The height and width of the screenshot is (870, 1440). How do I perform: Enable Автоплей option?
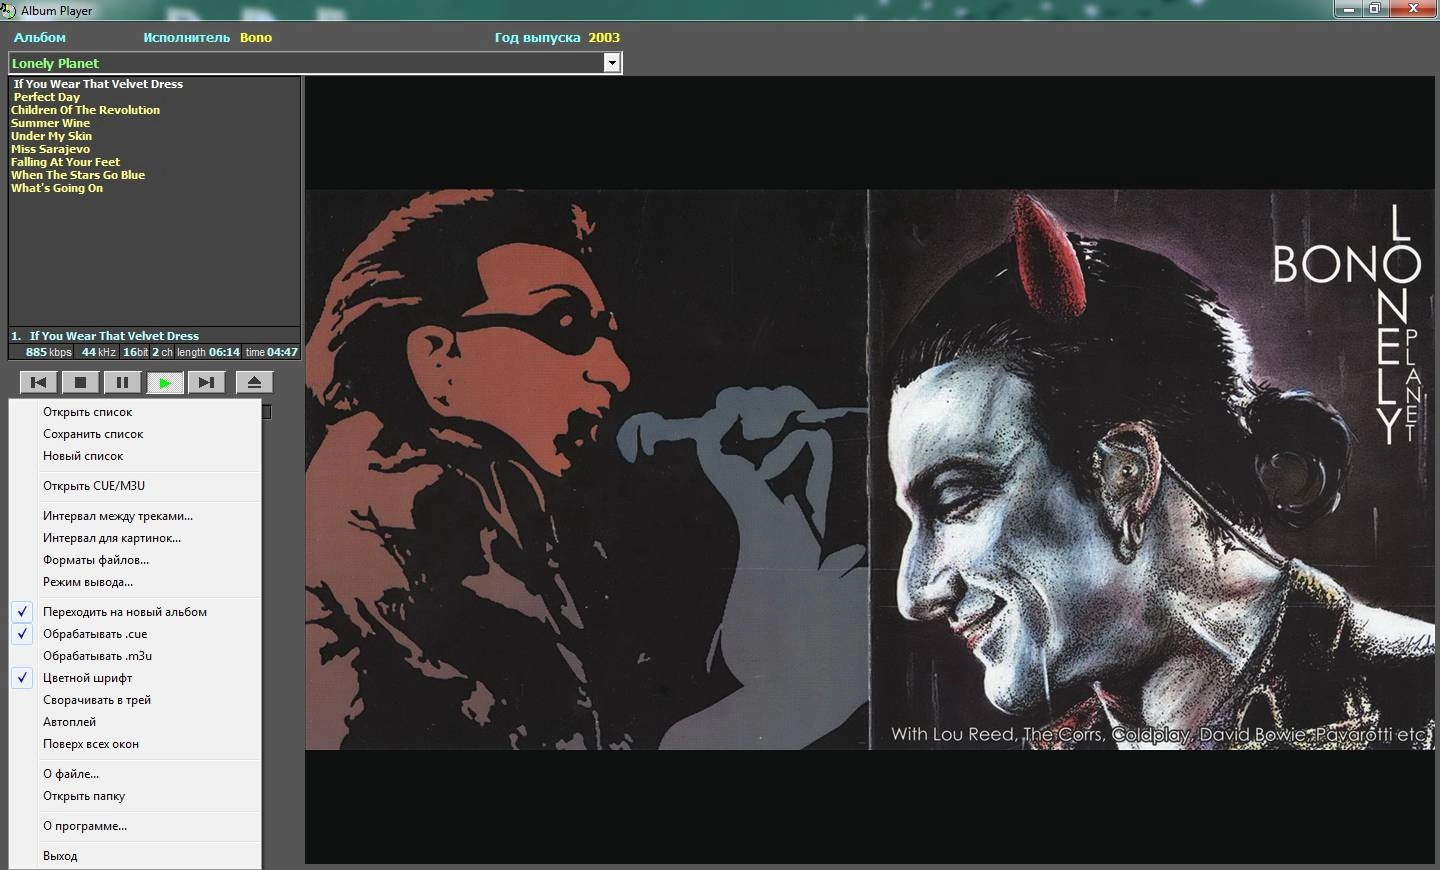(x=135, y=722)
